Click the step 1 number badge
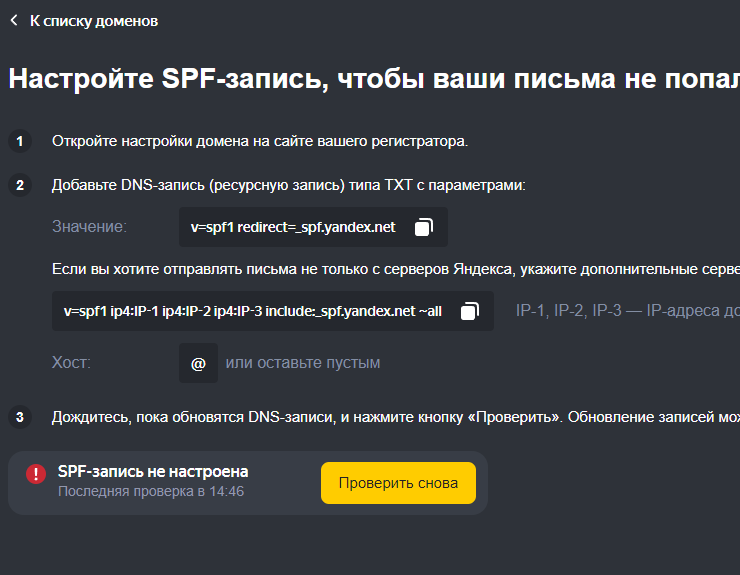This screenshot has height=575, width=740. click(x=20, y=141)
